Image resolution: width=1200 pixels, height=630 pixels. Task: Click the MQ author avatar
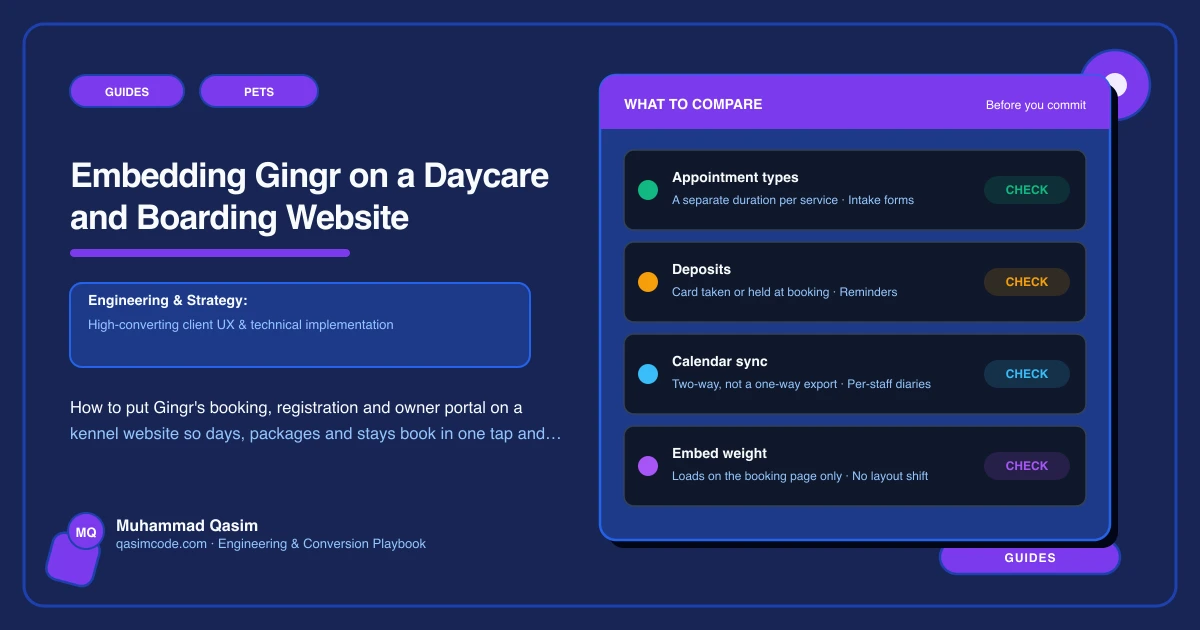86,532
